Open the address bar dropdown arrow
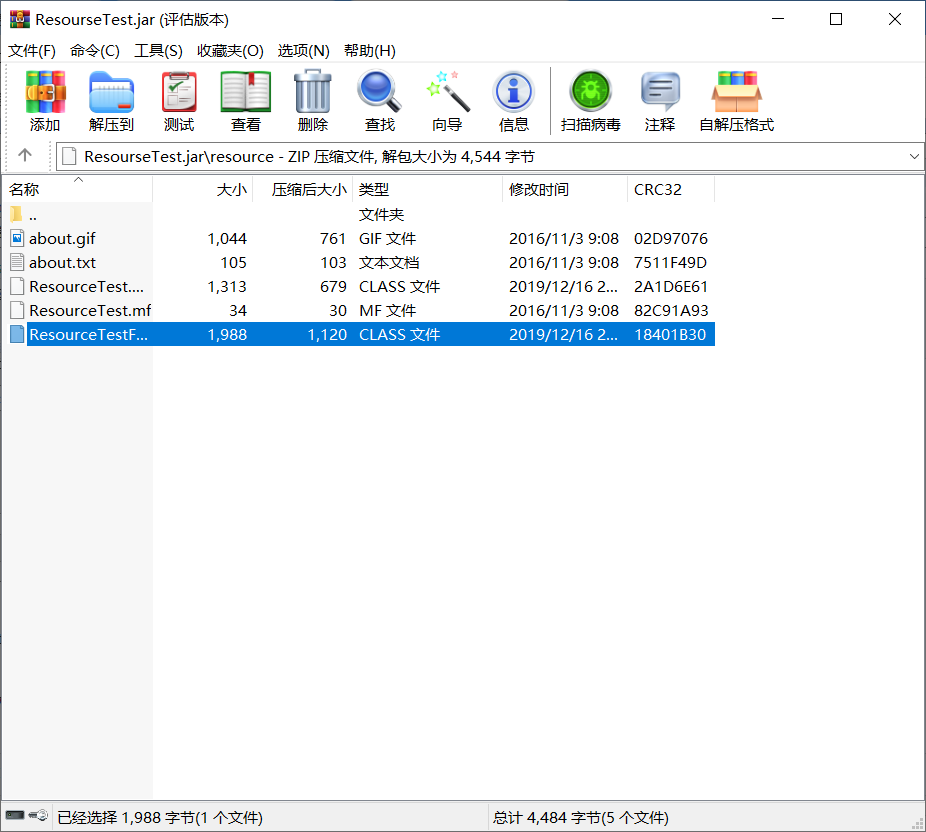 (913, 157)
